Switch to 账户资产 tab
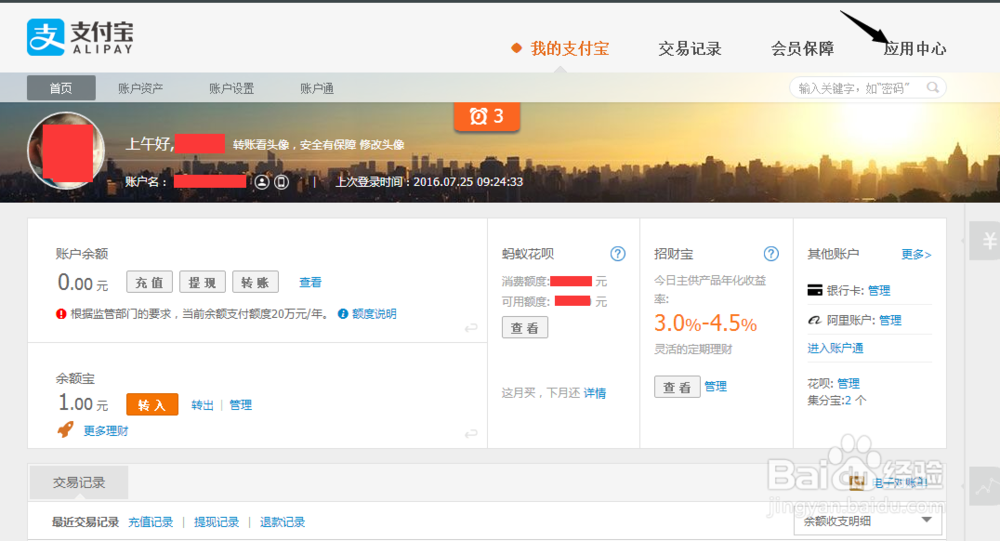 (140, 88)
